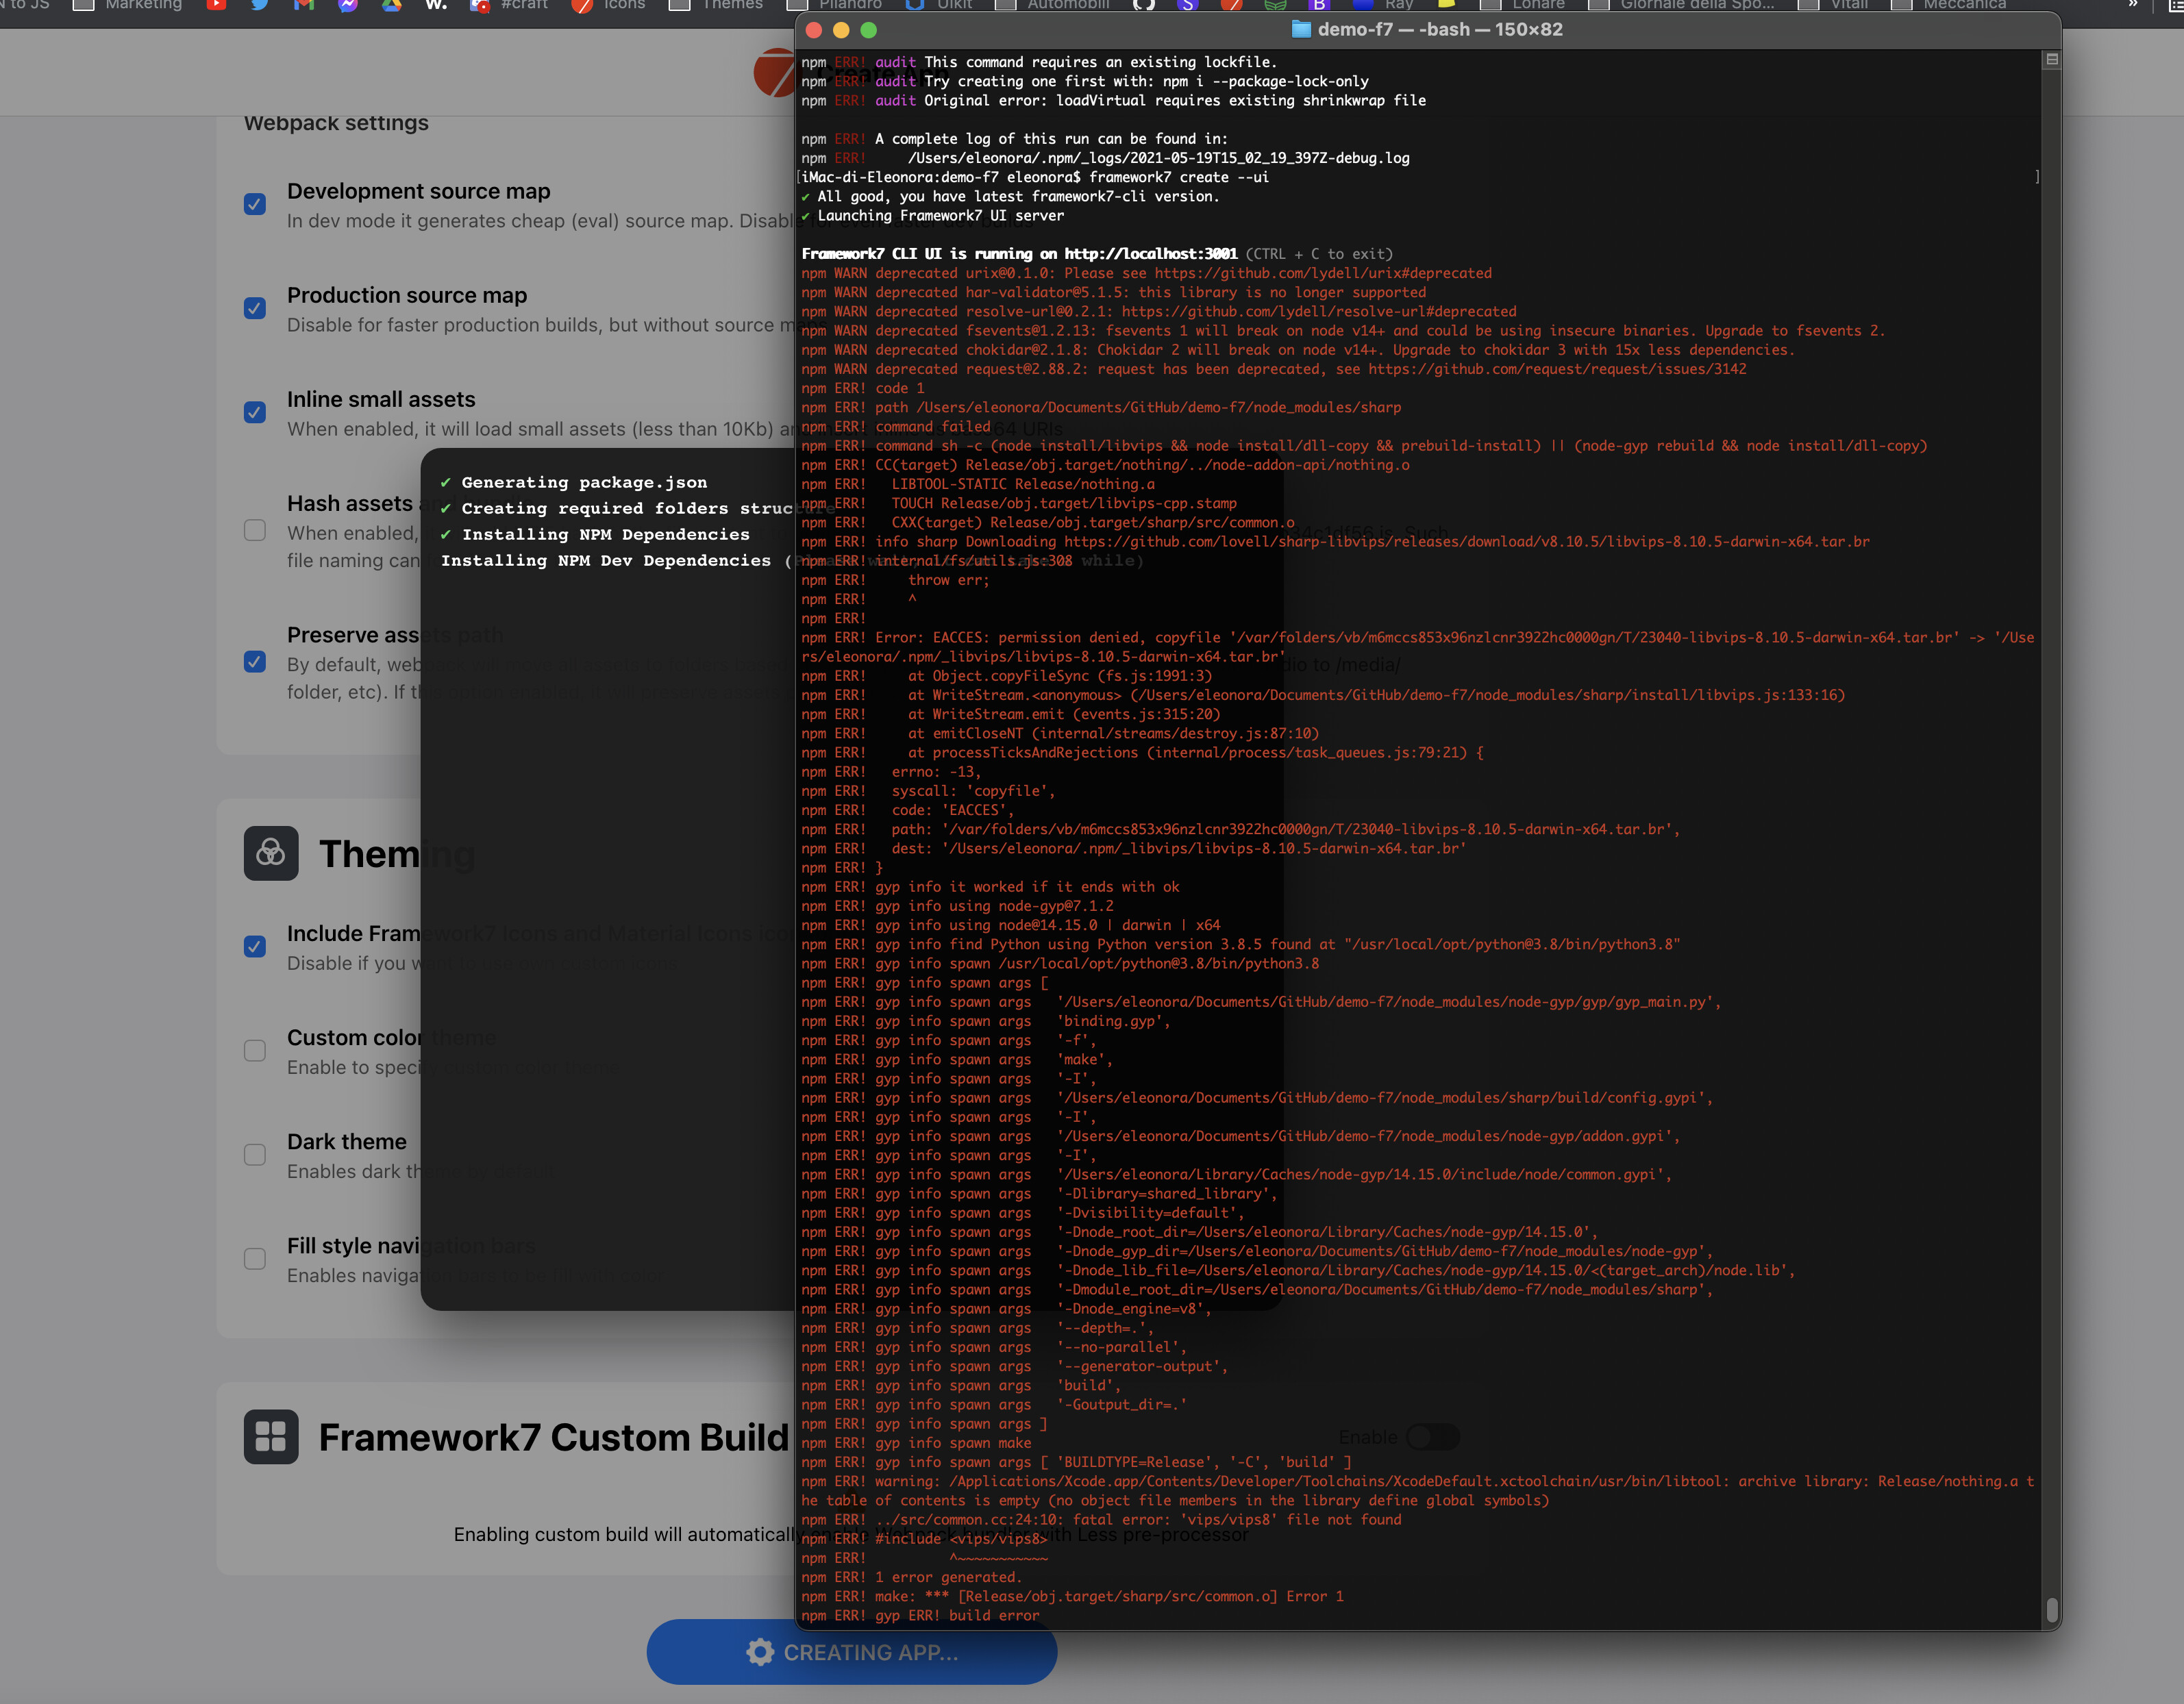Image resolution: width=2184 pixels, height=1704 pixels.
Task: Uncheck Development source map
Action: click(x=255, y=204)
